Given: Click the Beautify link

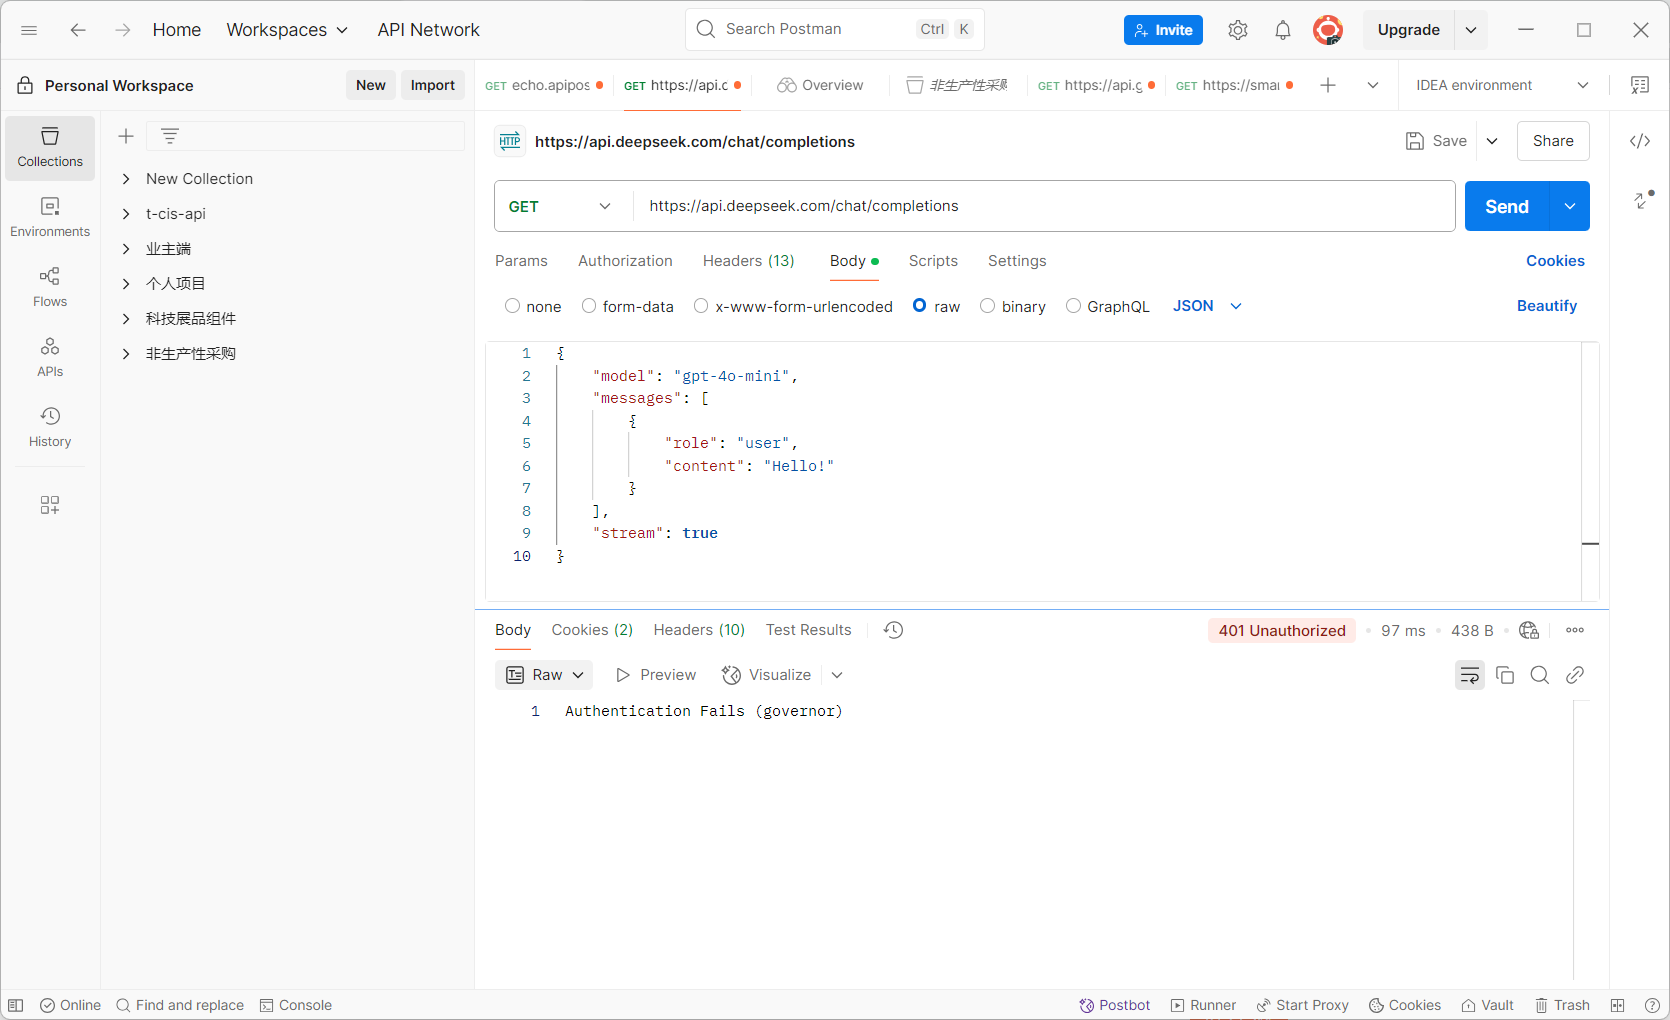Looking at the screenshot, I should click(1547, 306).
